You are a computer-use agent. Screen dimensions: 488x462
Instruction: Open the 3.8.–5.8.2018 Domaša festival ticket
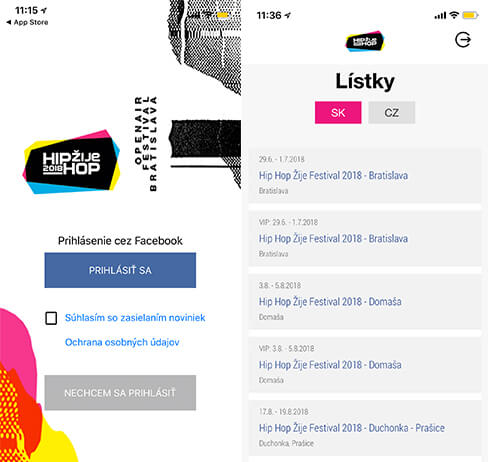(365, 302)
